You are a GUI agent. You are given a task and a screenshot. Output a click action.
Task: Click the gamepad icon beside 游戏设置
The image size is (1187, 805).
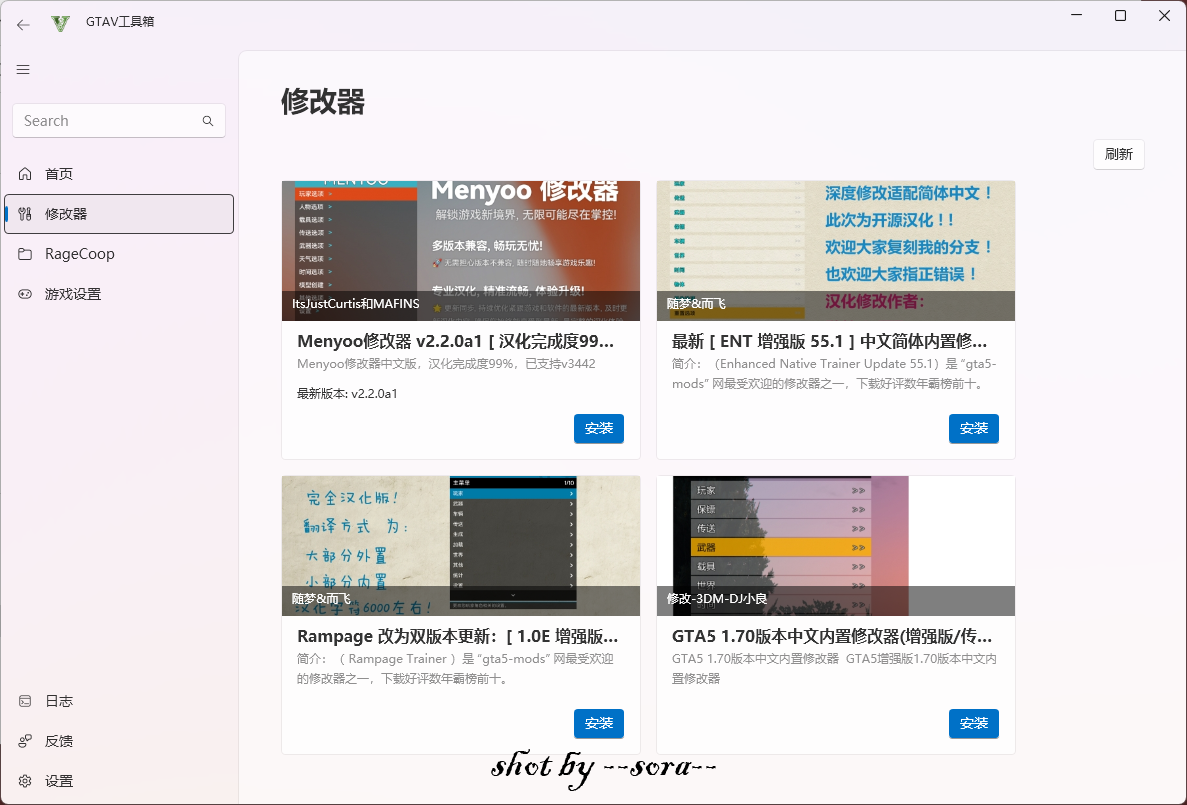pos(25,295)
